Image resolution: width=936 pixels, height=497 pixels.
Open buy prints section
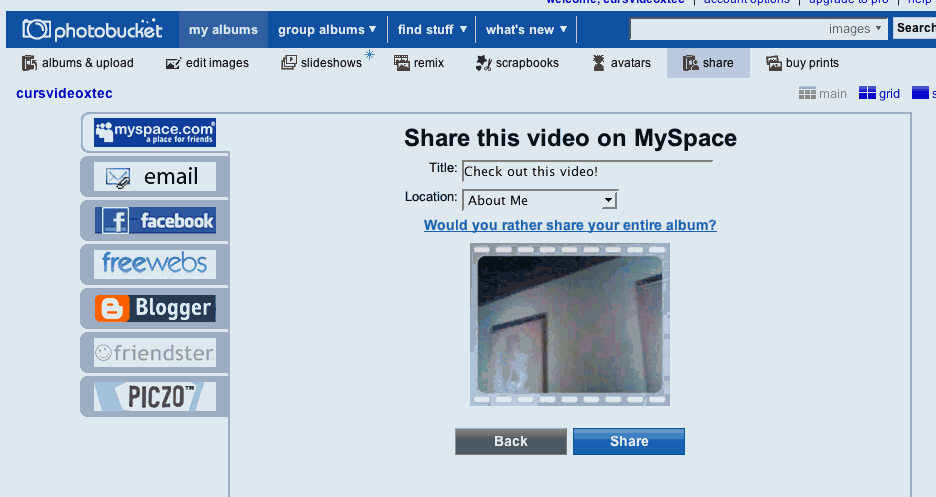pos(802,63)
